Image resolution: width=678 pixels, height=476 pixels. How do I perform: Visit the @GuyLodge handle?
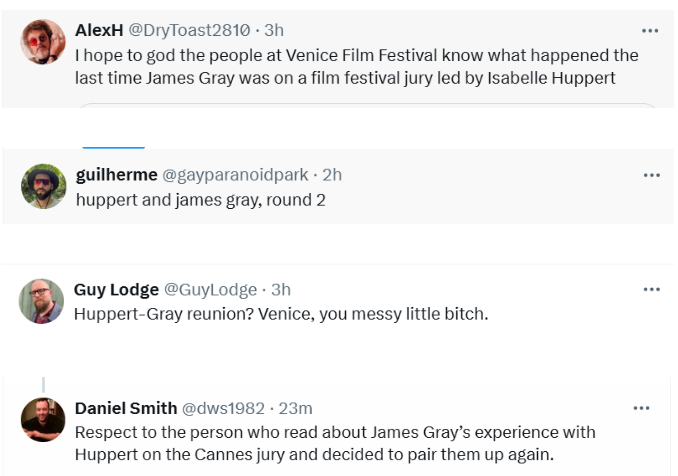pyautogui.click(x=210, y=290)
